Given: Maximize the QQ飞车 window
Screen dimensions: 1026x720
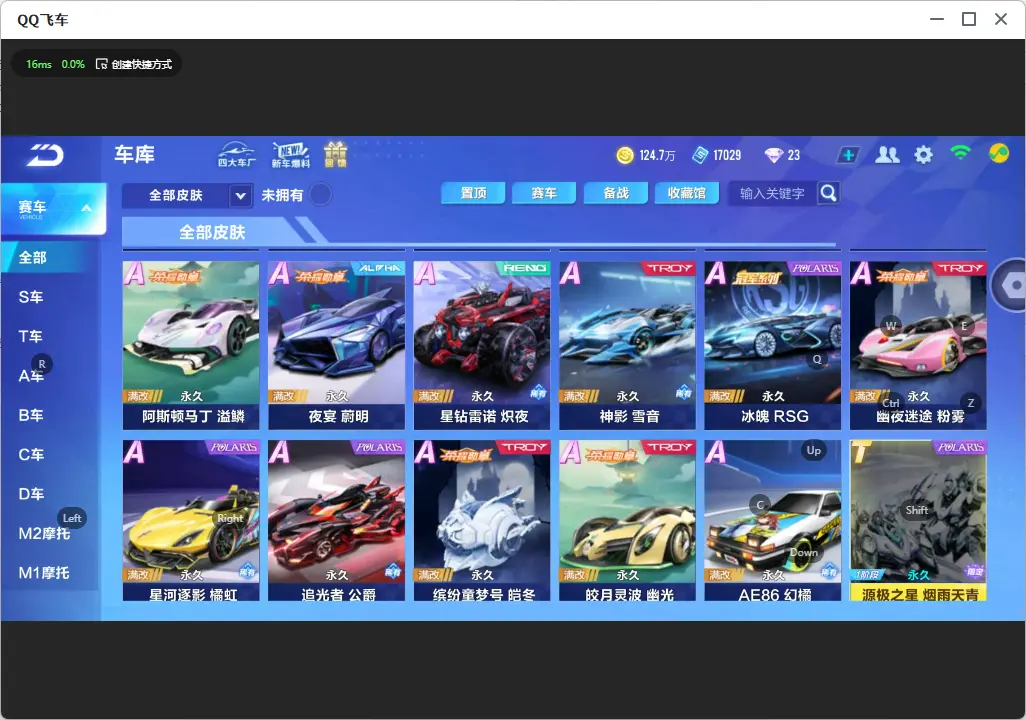Looking at the screenshot, I should (969, 19).
